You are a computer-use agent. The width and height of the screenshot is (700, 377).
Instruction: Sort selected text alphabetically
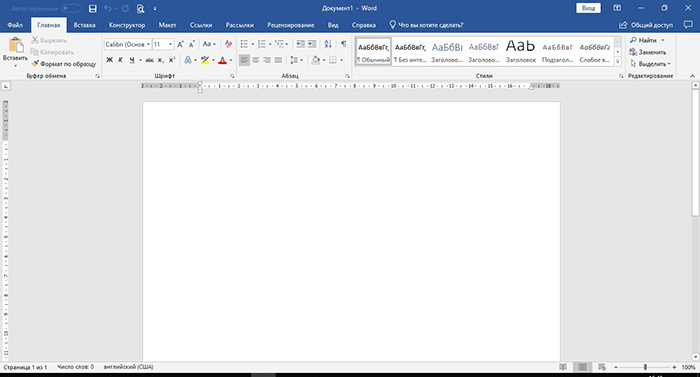[x=328, y=44]
